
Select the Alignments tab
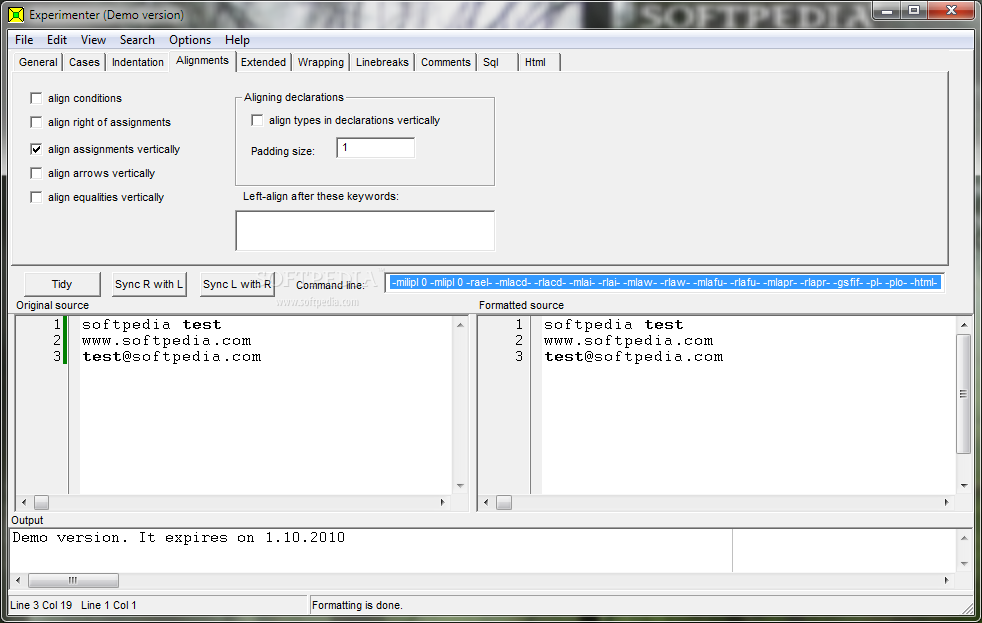[202, 61]
